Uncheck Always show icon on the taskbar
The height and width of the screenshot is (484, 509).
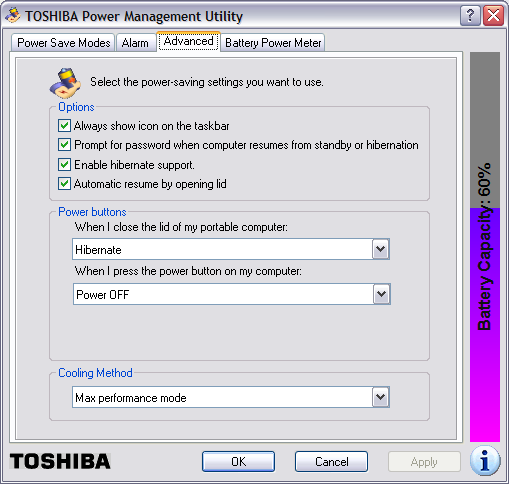click(64, 126)
